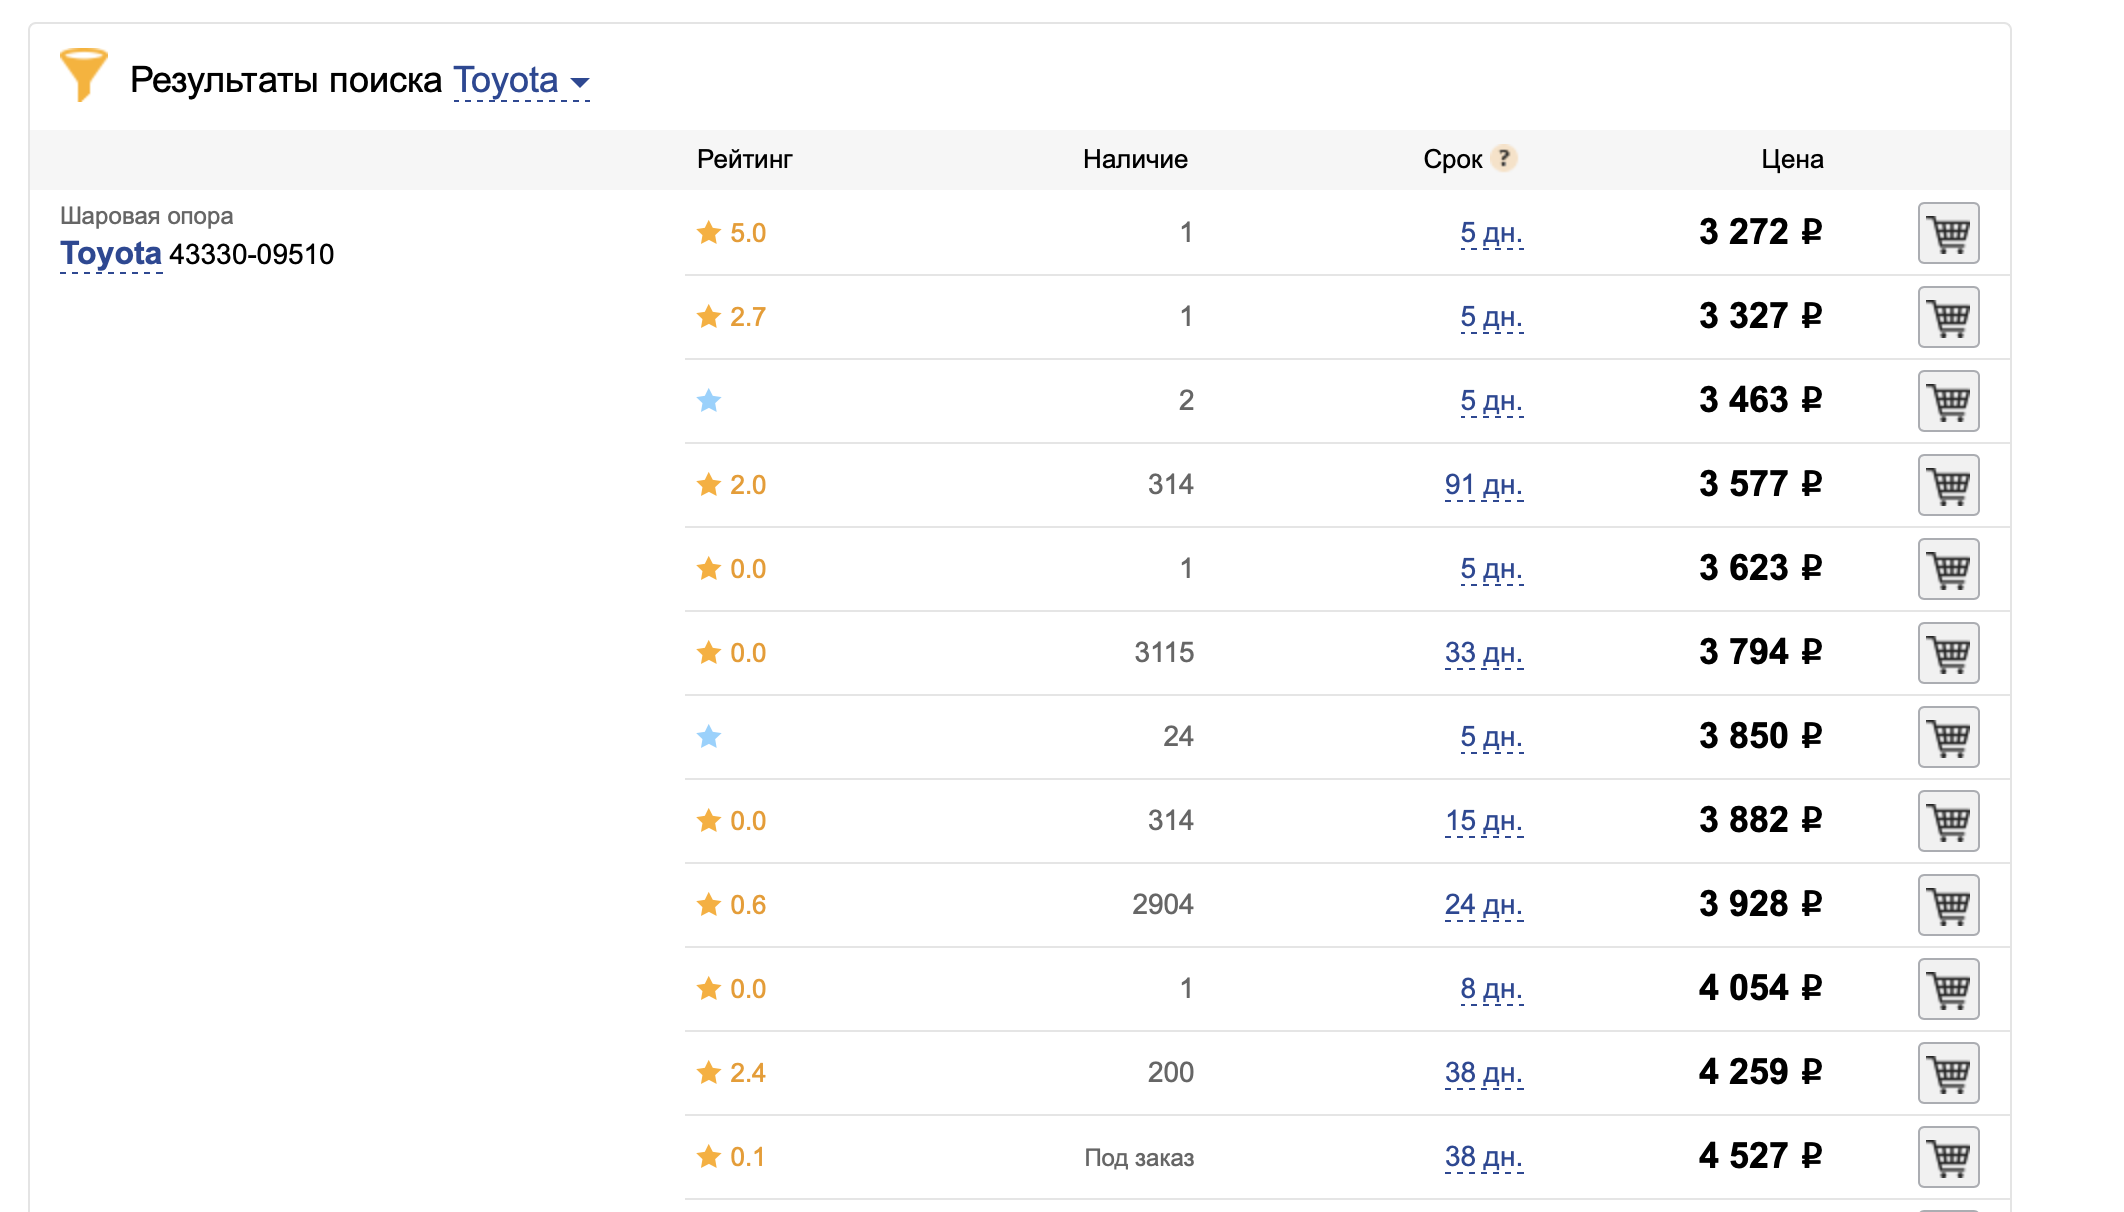The height and width of the screenshot is (1212, 2124).
Task: Click the 2.4 rating star
Action: (709, 1072)
